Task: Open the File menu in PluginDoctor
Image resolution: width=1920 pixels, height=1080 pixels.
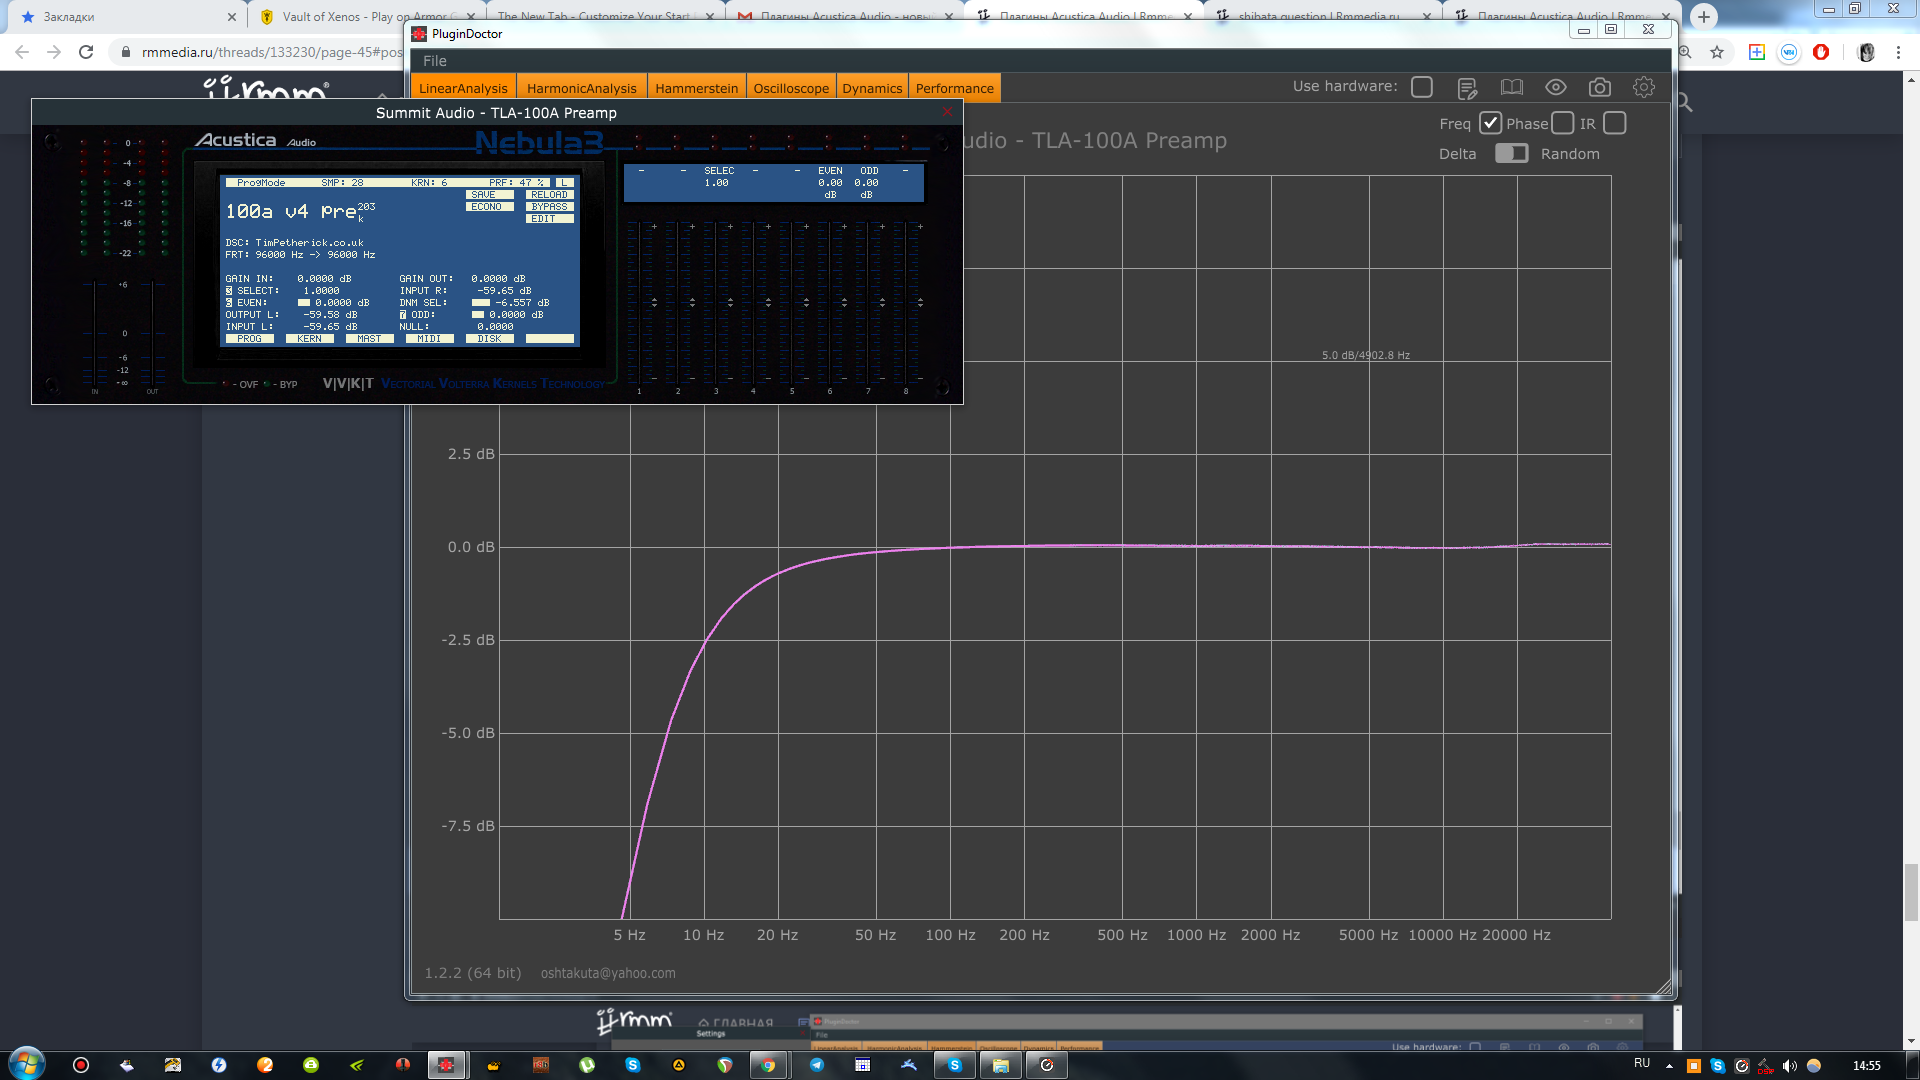Action: pyautogui.click(x=434, y=61)
